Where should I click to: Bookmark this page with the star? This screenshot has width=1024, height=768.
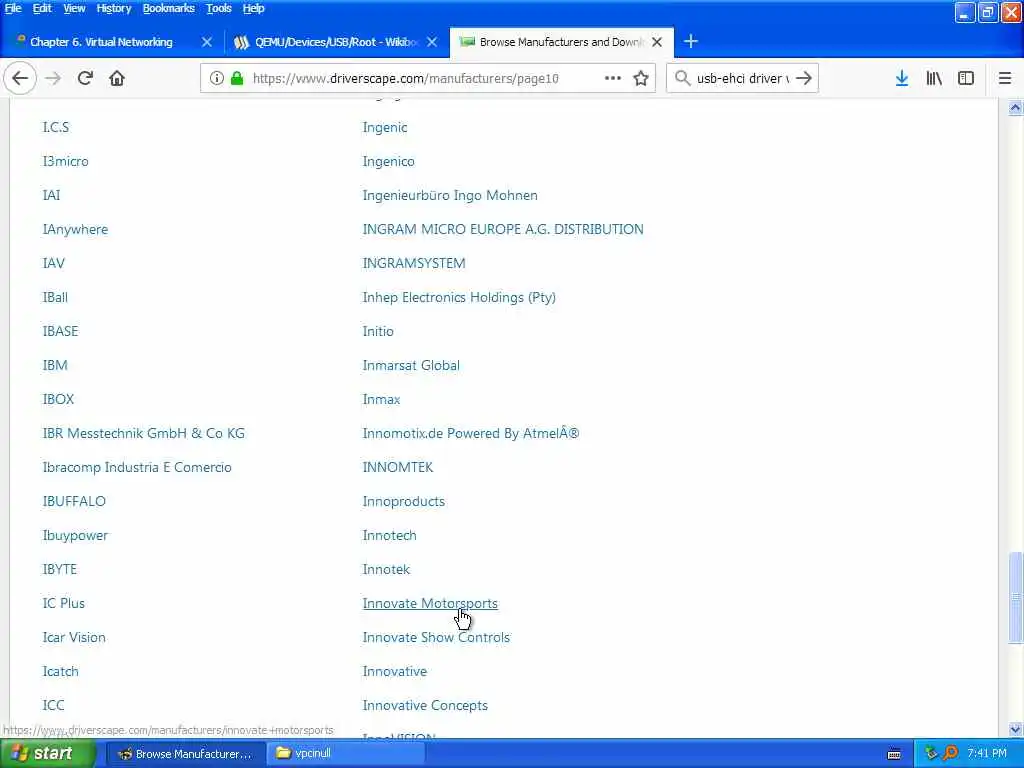(641, 78)
